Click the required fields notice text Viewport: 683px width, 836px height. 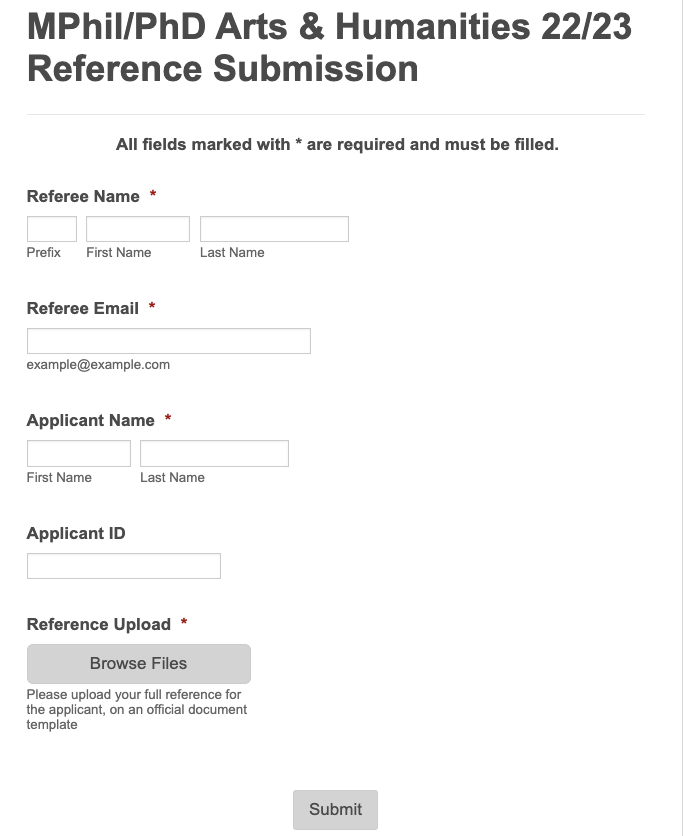tap(337, 144)
